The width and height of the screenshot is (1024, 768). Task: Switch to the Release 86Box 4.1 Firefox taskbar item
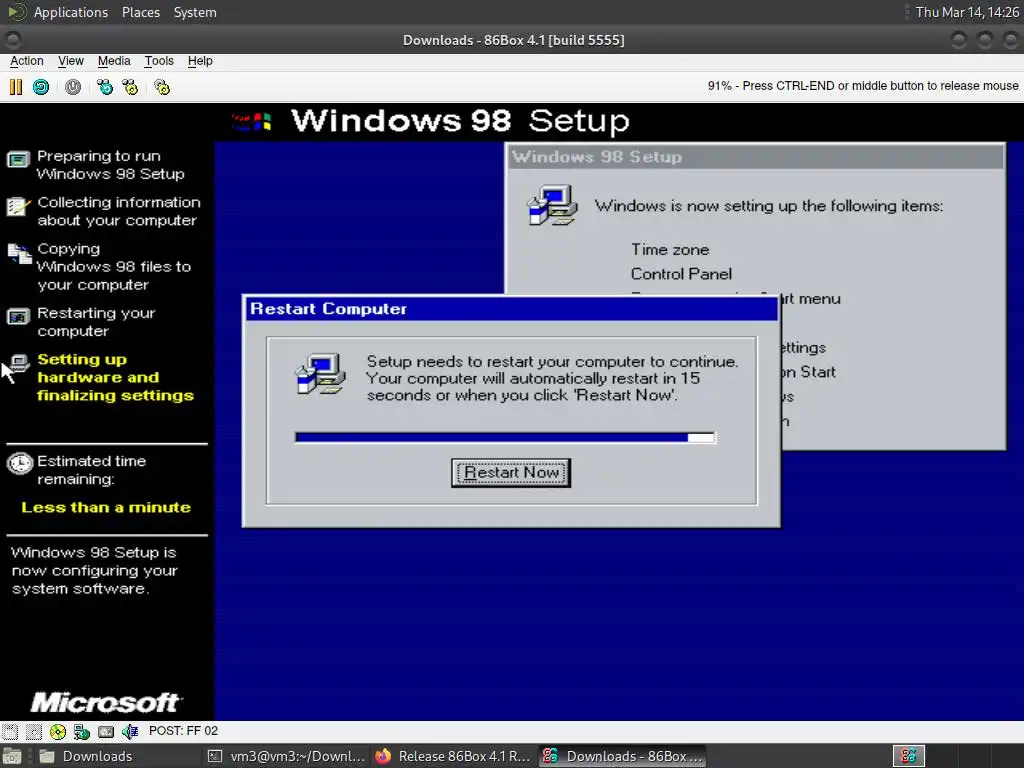click(x=453, y=756)
